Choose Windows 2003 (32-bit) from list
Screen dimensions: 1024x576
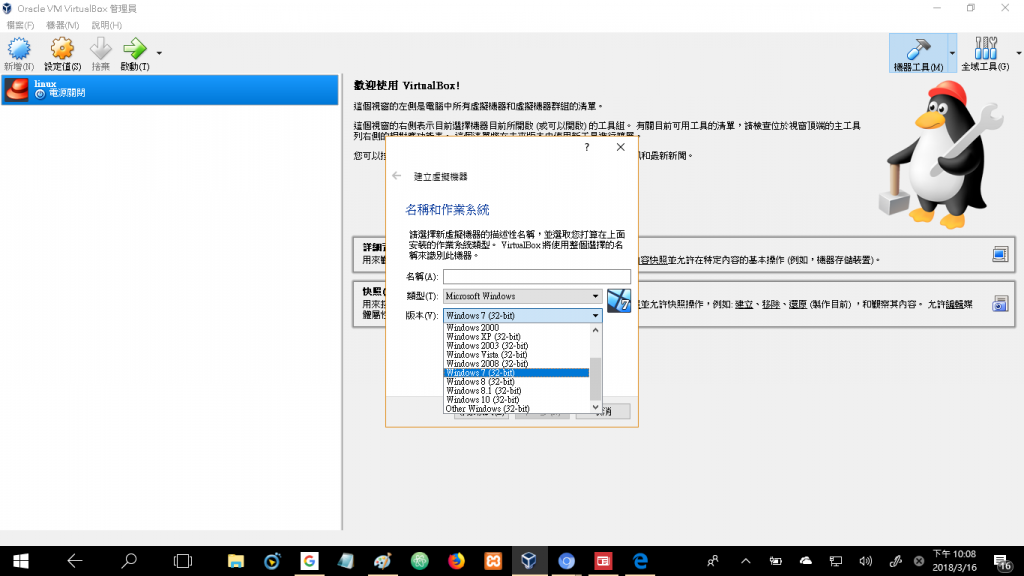pyautogui.click(x=516, y=346)
